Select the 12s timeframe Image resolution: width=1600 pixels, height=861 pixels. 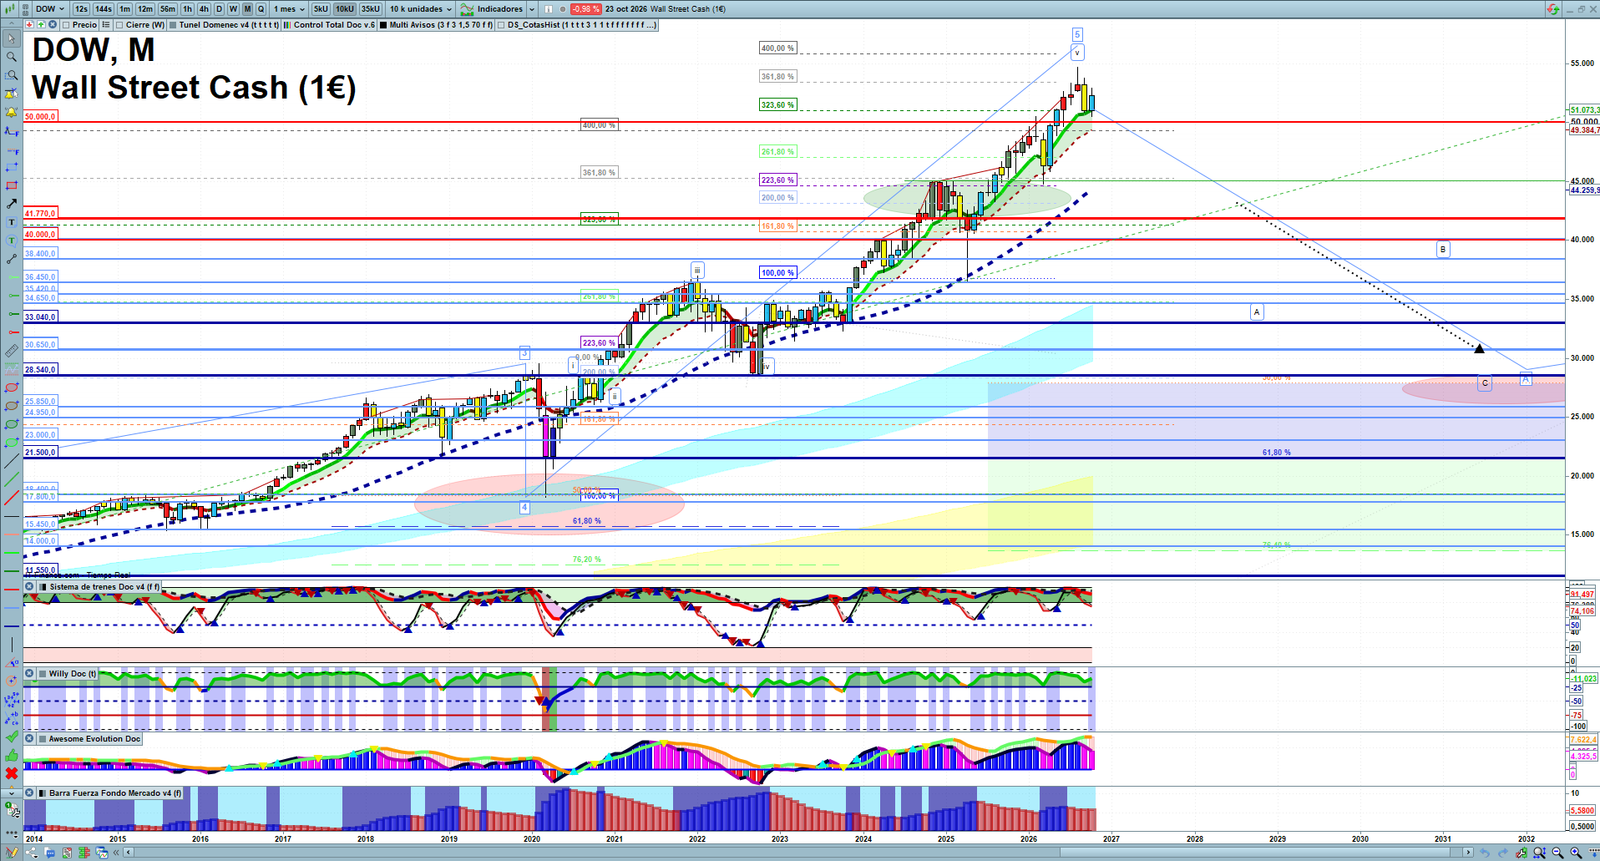pos(81,9)
